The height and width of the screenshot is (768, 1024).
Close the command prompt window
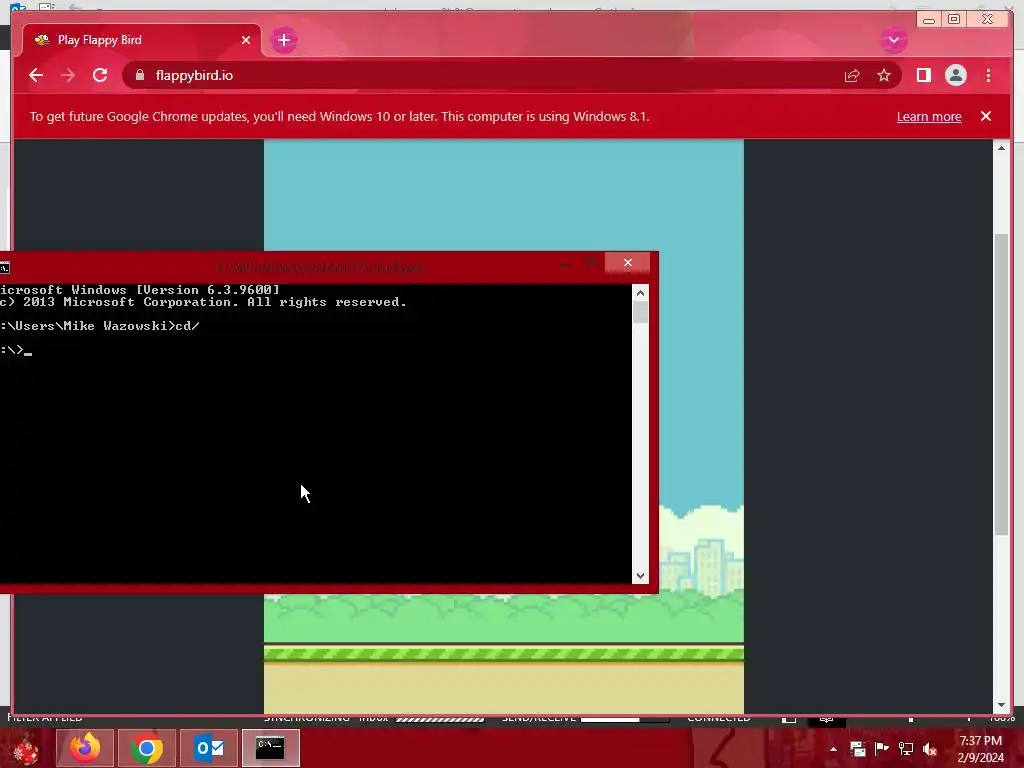point(628,263)
